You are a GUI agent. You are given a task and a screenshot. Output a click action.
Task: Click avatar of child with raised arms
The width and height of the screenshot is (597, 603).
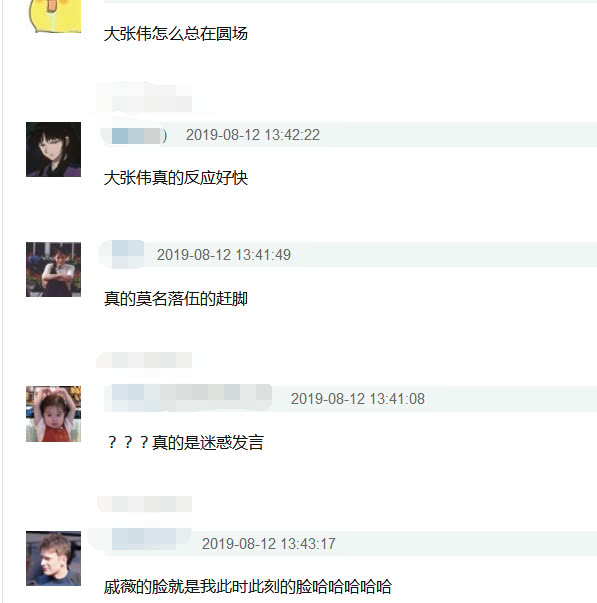[53, 414]
